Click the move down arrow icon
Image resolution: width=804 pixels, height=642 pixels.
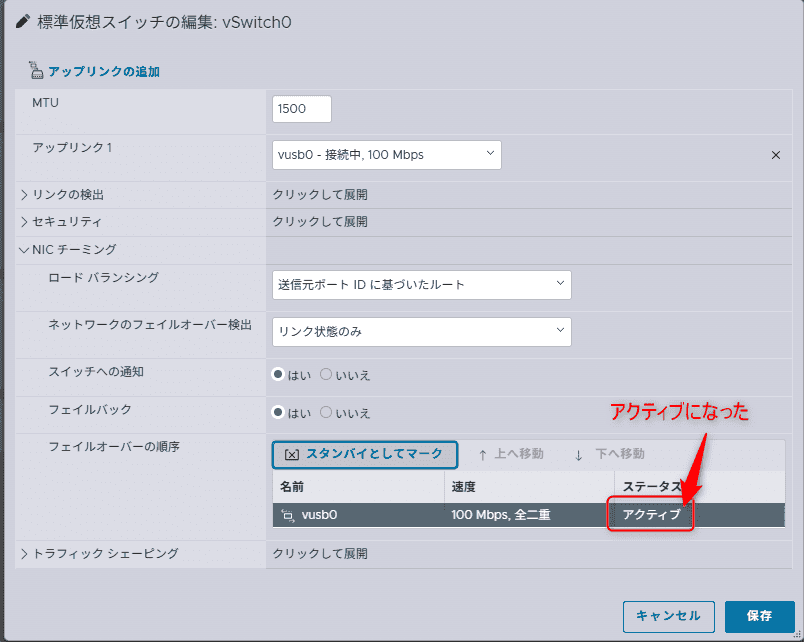pyautogui.click(x=578, y=455)
